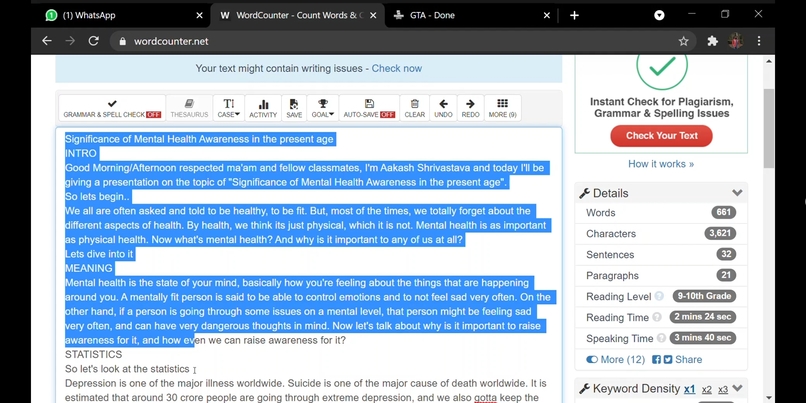Click the INTRO heading in the text
Screen dimensions: 806x403
coord(81,153)
